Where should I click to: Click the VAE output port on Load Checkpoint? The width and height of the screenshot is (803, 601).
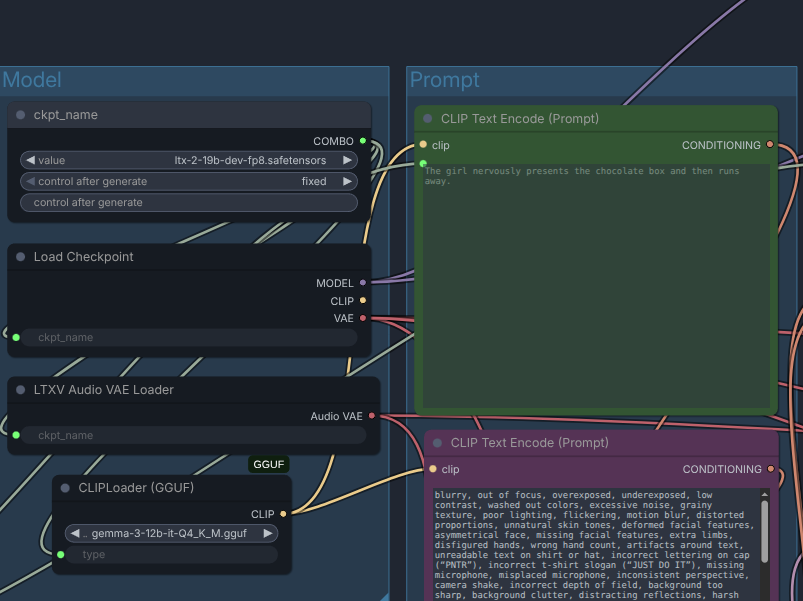point(363,318)
